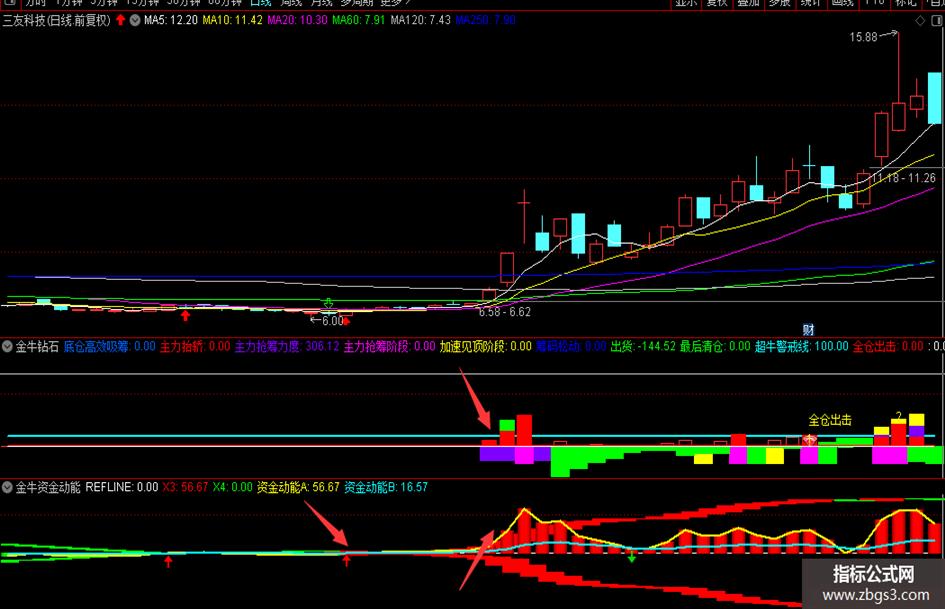The height and width of the screenshot is (609, 945).
Task: Click the yellow 全仓出击 signal label in the chart
Action: tap(830, 420)
